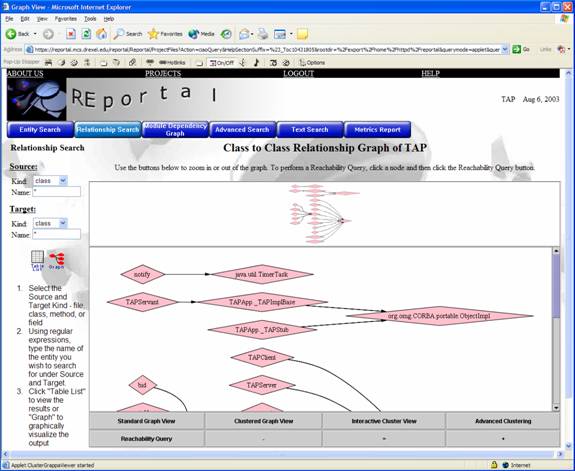Switch to Module Dependency Graph tab

coord(175,129)
